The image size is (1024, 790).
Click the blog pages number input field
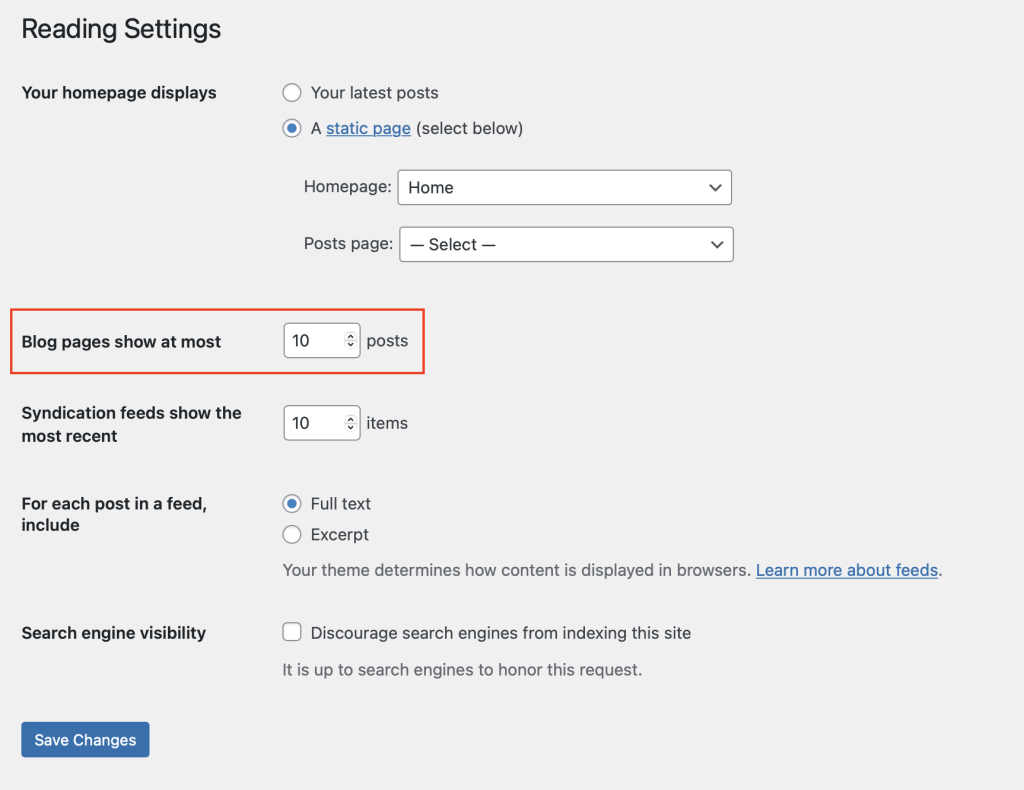point(312,340)
